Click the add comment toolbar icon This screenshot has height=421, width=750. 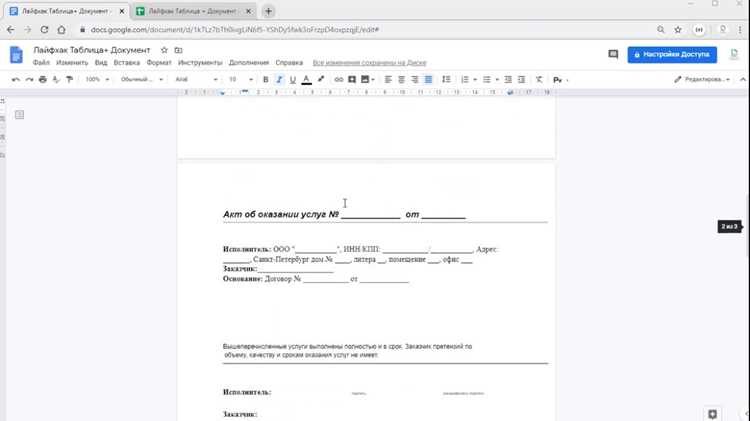[x=352, y=79]
